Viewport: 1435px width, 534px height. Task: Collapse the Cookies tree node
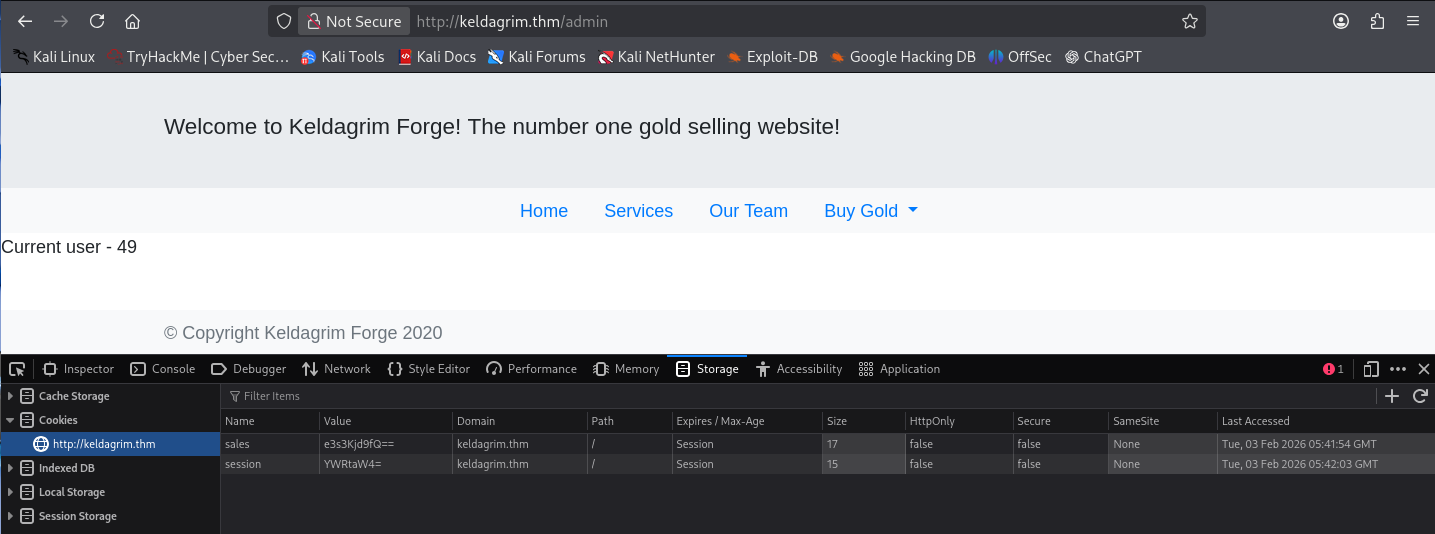[11, 420]
